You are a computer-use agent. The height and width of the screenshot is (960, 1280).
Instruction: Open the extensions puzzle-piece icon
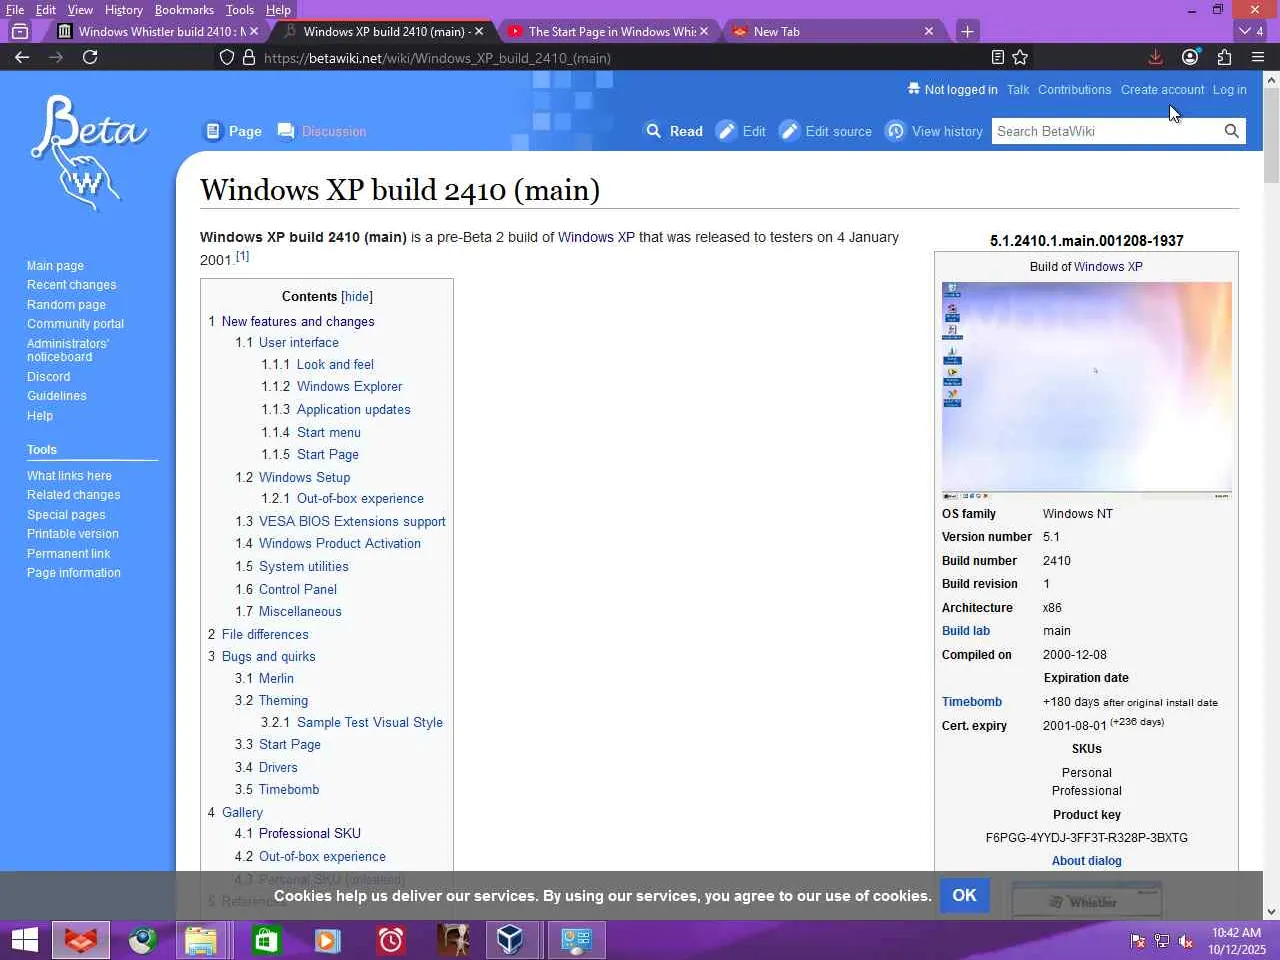coord(1224,57)
